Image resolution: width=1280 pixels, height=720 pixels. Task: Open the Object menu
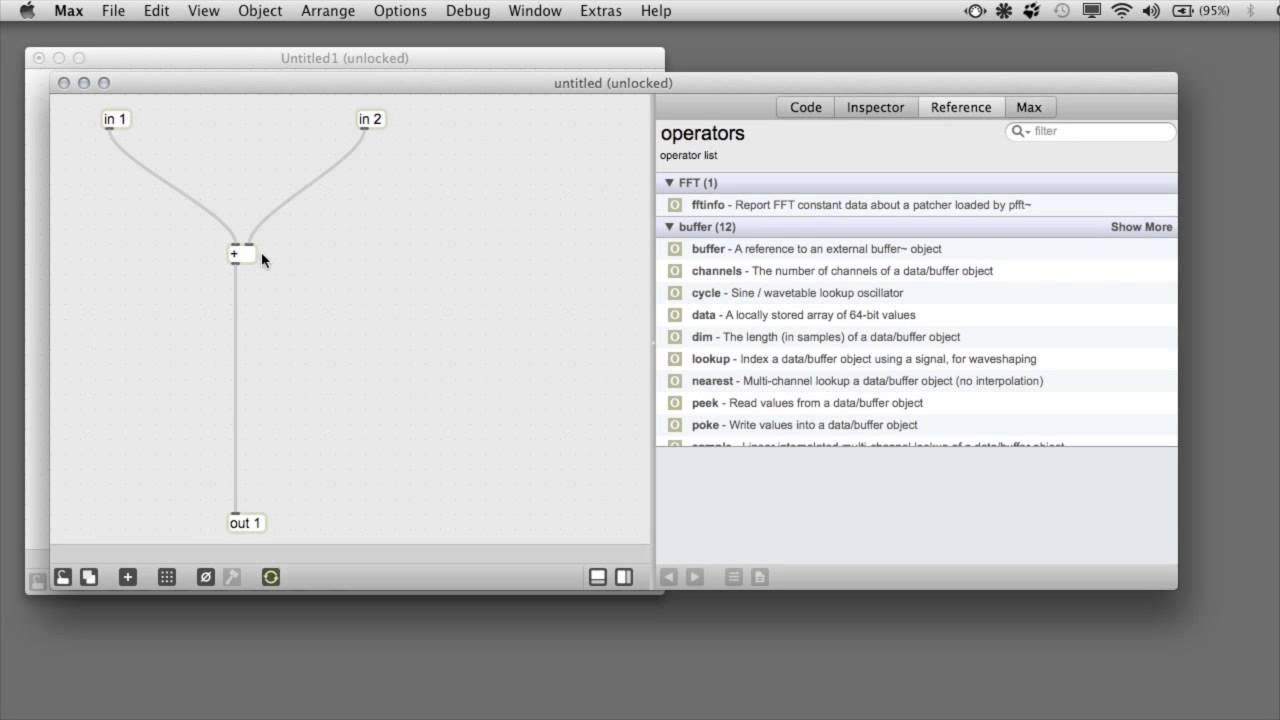tap(260, 11)
